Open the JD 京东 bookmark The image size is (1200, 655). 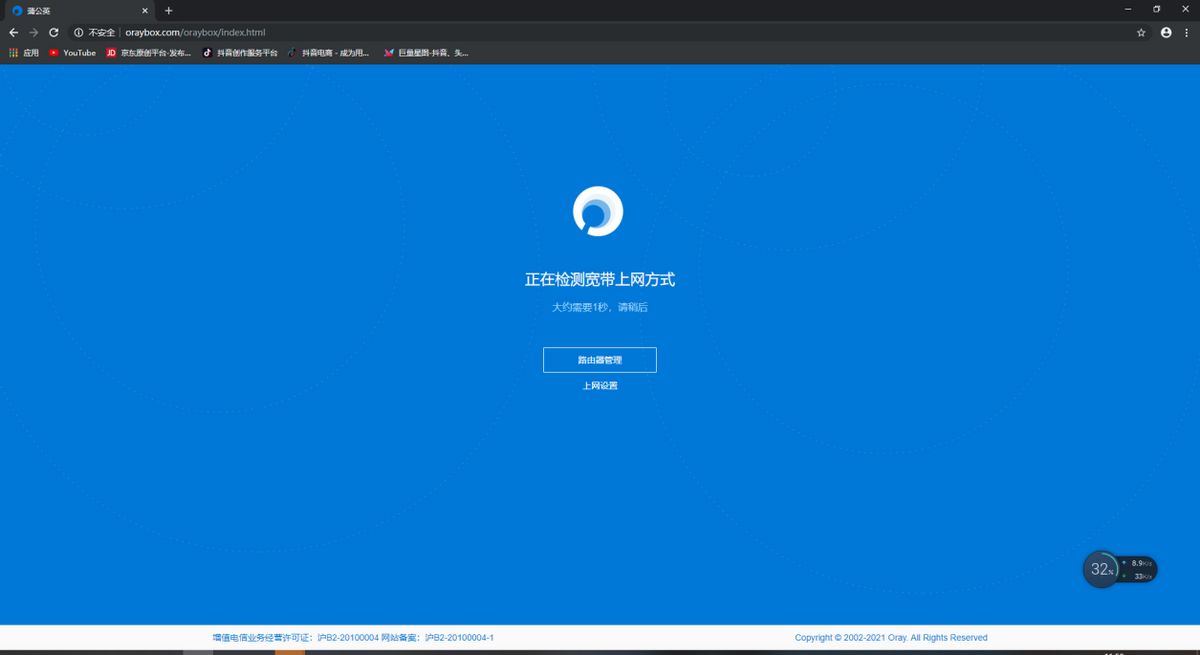(148, 53)
